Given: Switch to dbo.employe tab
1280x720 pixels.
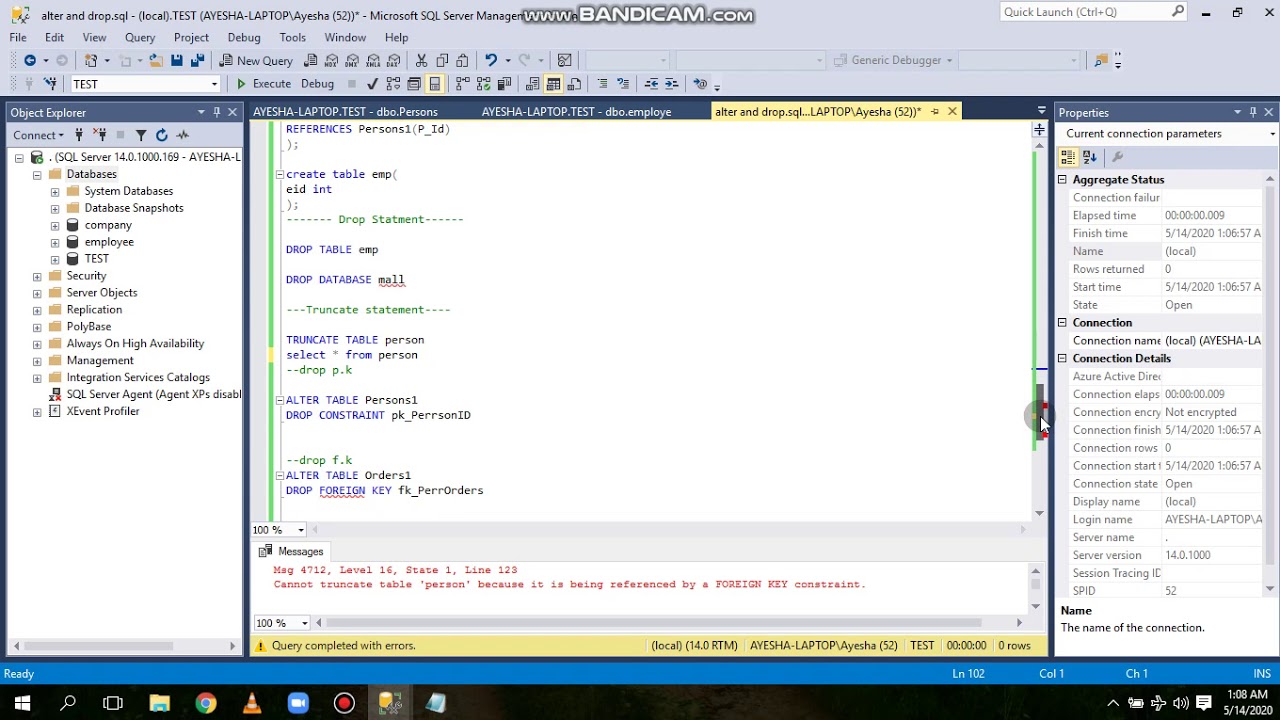Looking at the screenshot, I should click(576, 112).
